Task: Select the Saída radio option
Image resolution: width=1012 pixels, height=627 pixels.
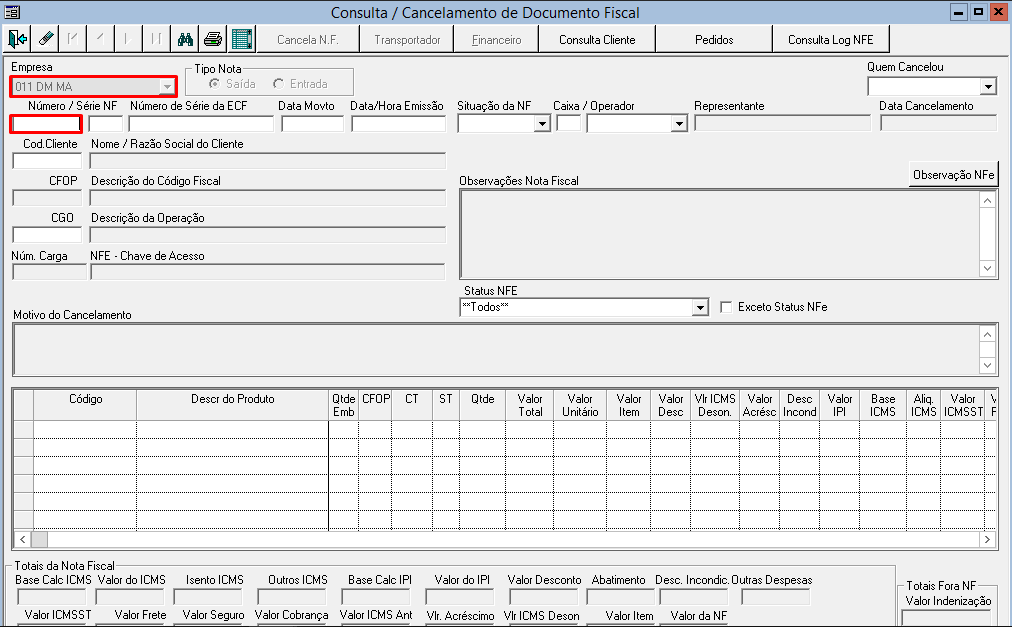Action: coord(215,84)
